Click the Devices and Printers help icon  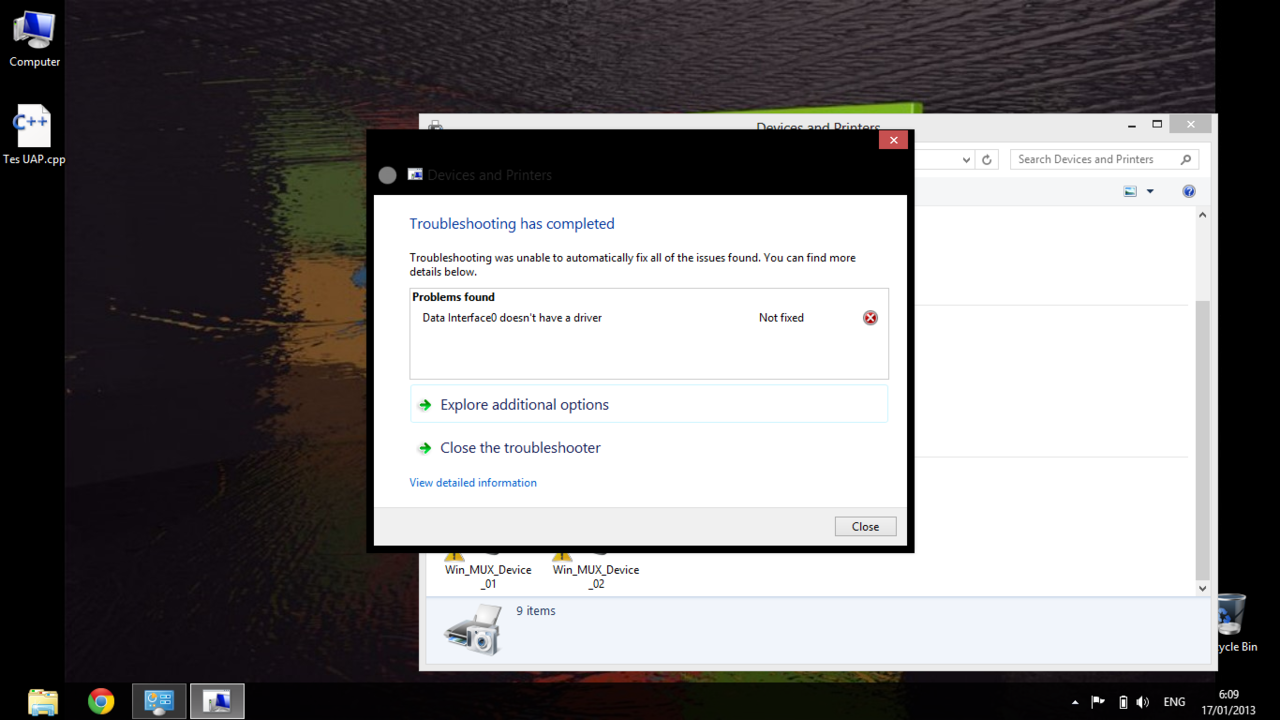(1189, 191)
